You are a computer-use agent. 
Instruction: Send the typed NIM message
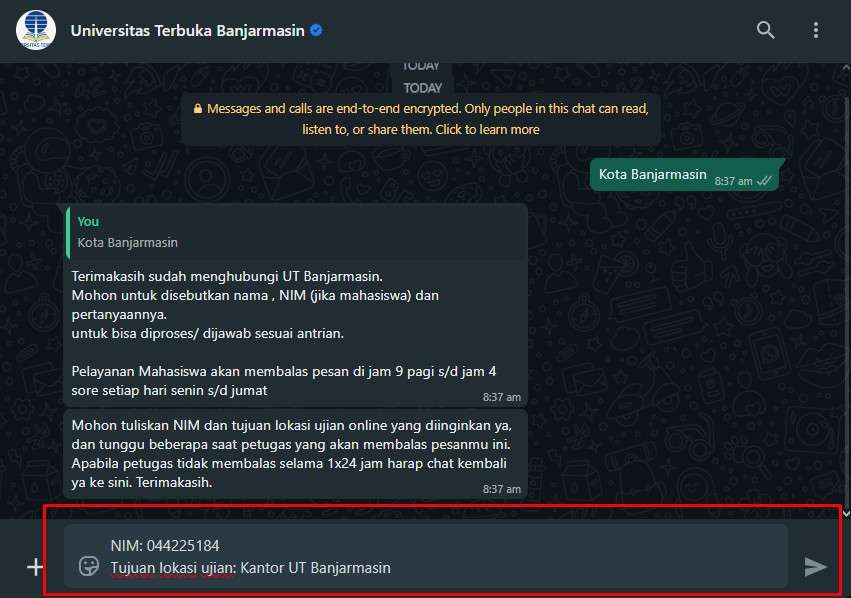point(815,567)
